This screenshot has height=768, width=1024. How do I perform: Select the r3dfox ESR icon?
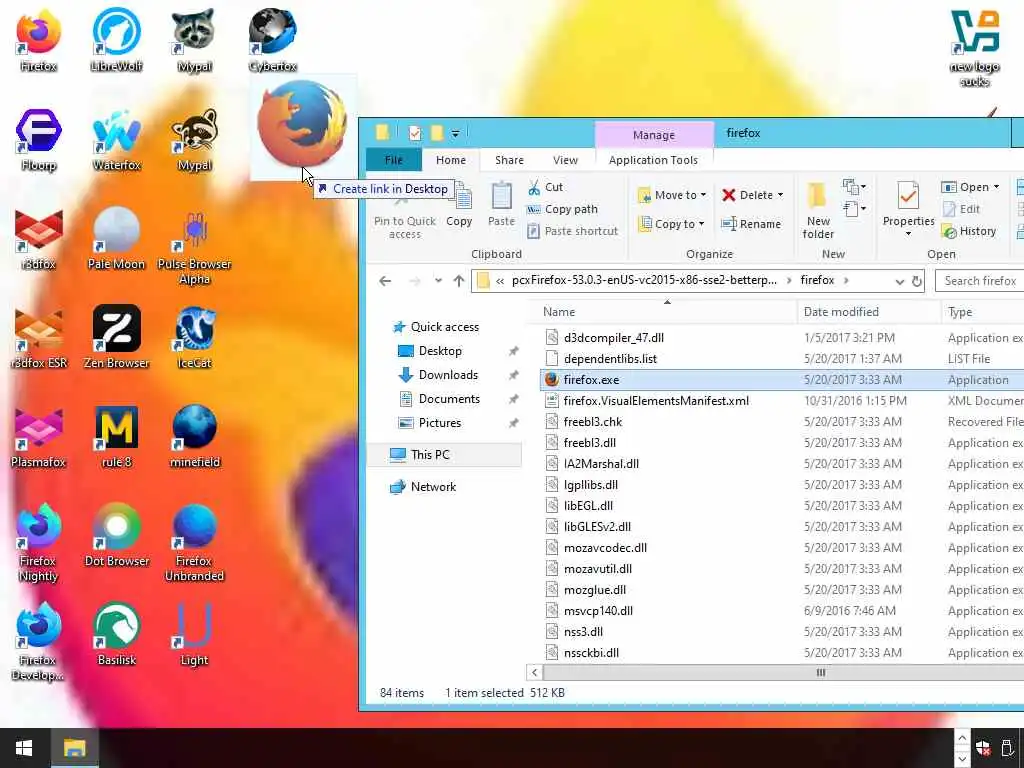38,338
